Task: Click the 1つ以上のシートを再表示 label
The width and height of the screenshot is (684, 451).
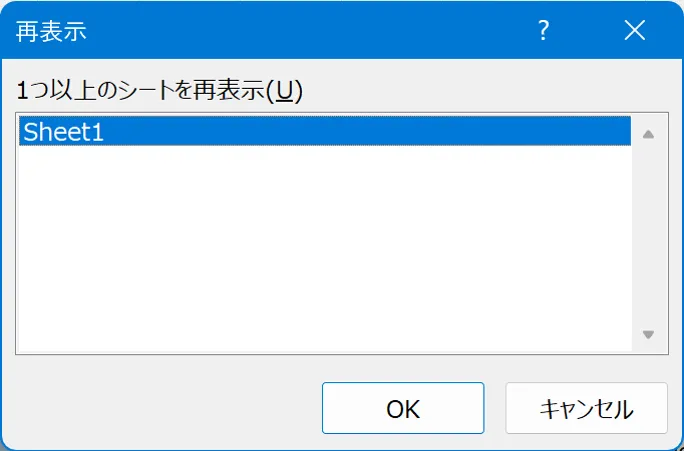Action: click(x=140, y=91)
